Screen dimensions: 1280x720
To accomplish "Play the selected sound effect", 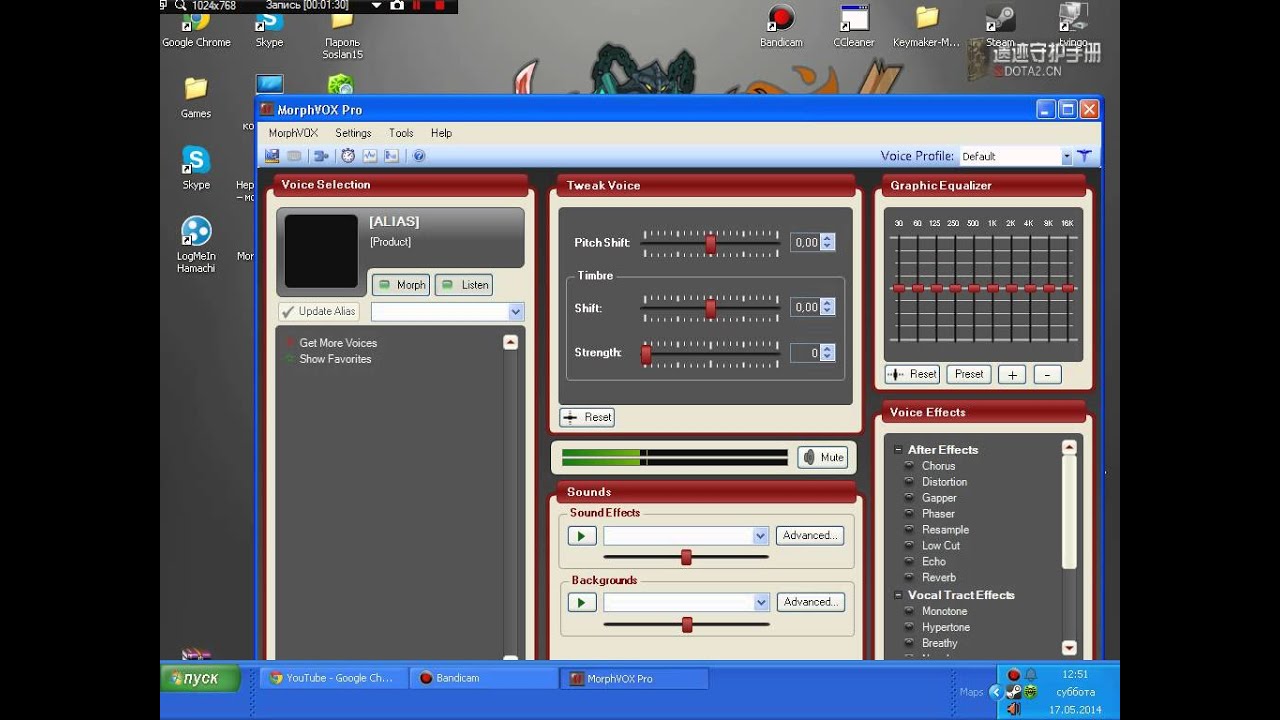I will click(582, 536).
